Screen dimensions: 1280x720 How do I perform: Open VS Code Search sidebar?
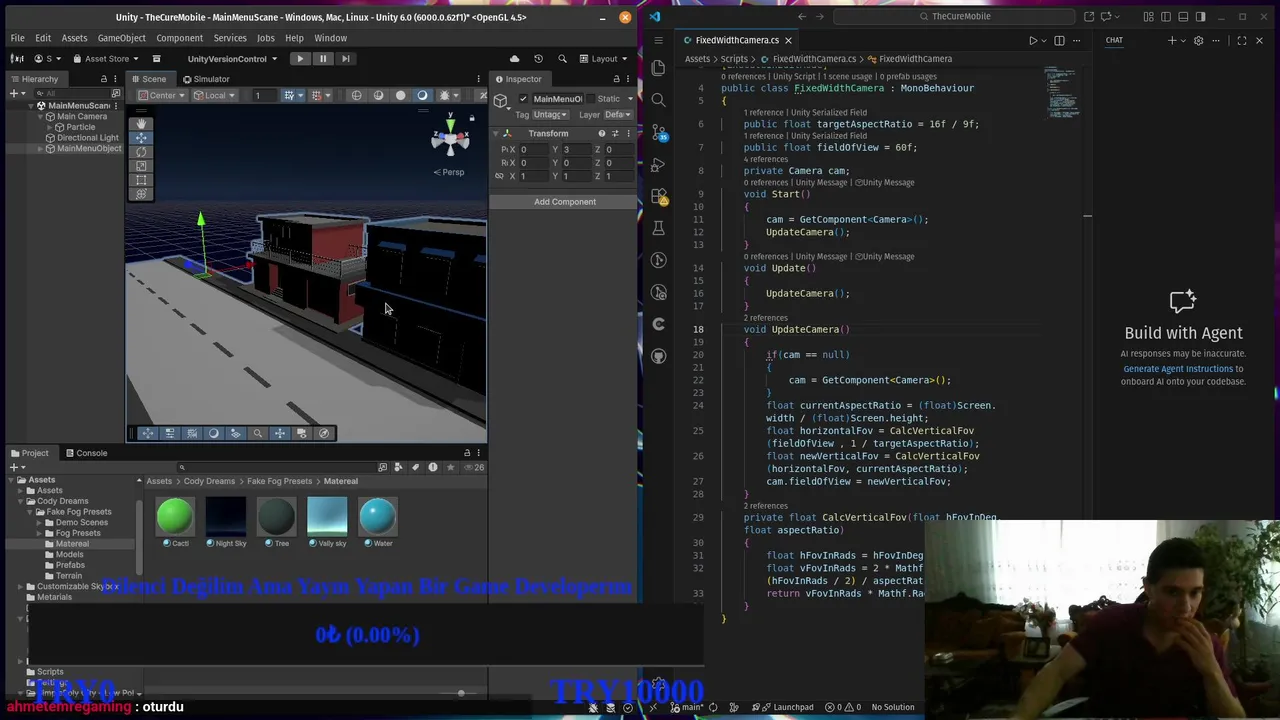click(x=658, y=99)
